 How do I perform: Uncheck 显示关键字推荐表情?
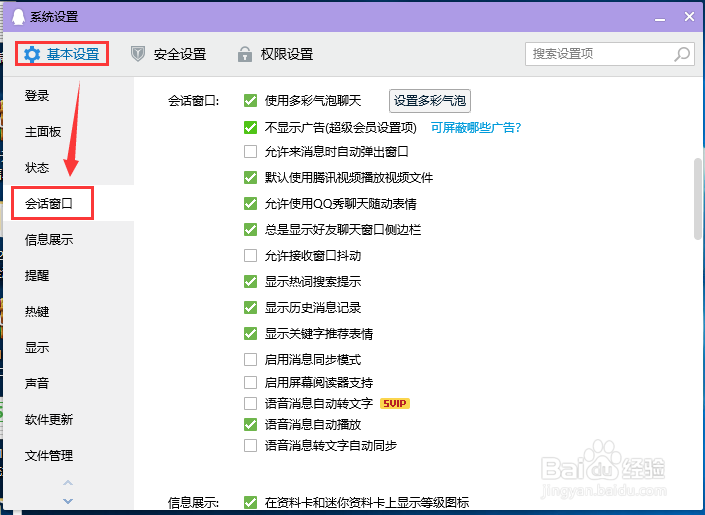coord(250,333)
